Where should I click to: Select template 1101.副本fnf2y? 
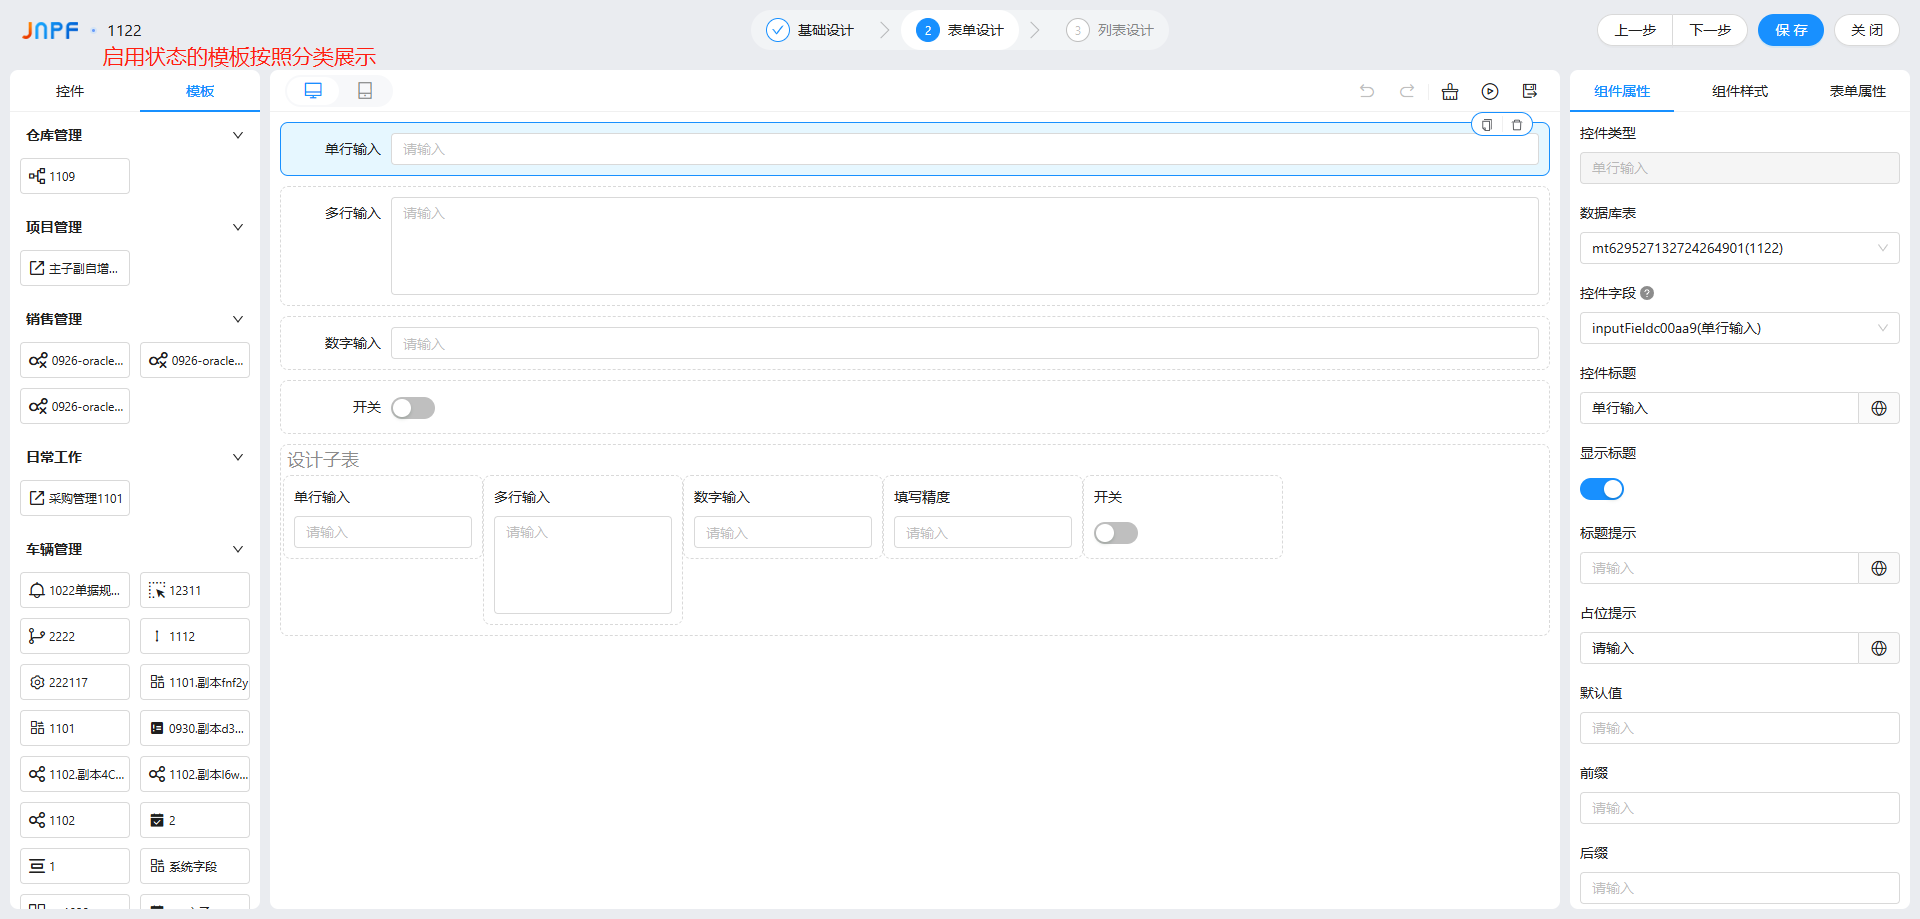195,682
